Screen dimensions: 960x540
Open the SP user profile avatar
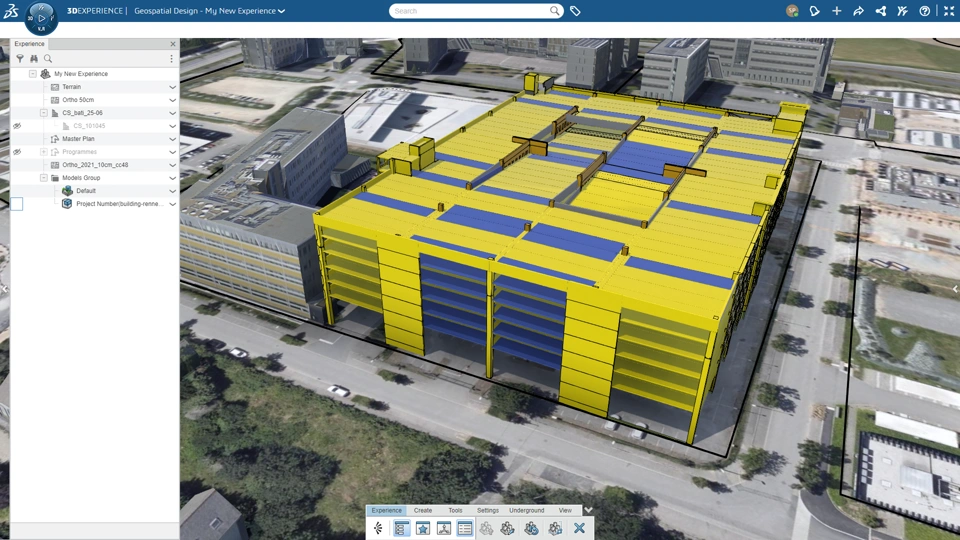pos(792,11)
